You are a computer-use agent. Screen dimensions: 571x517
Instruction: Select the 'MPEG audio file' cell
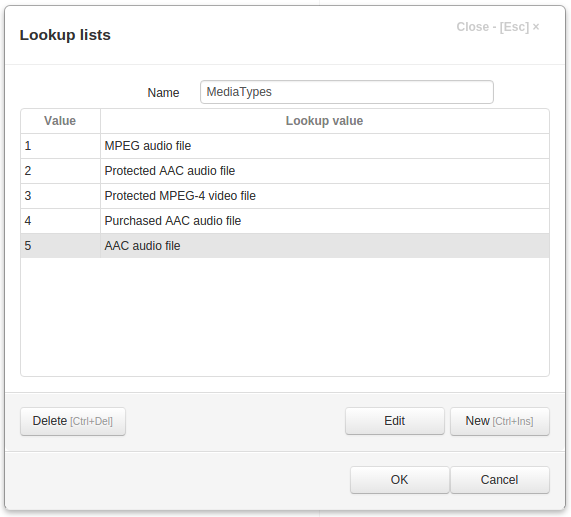325,146
